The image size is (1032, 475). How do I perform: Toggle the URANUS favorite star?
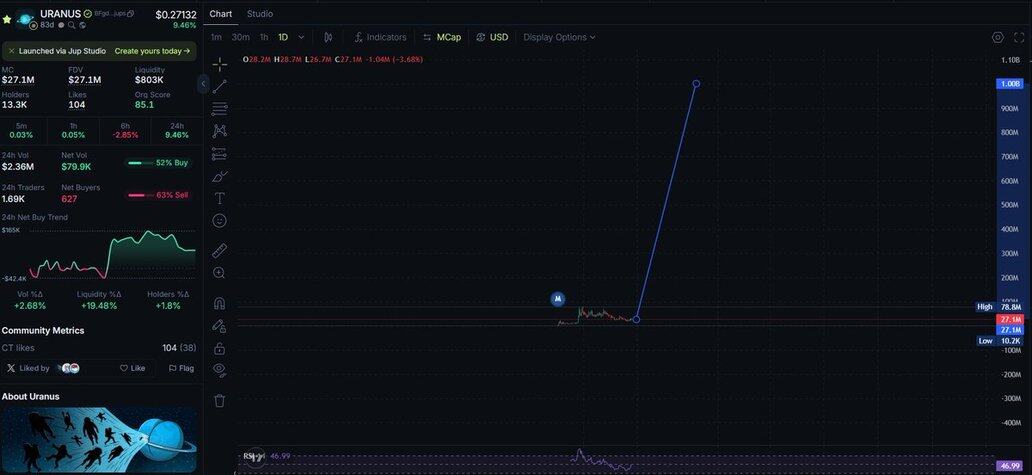click(x=7, y=18)
